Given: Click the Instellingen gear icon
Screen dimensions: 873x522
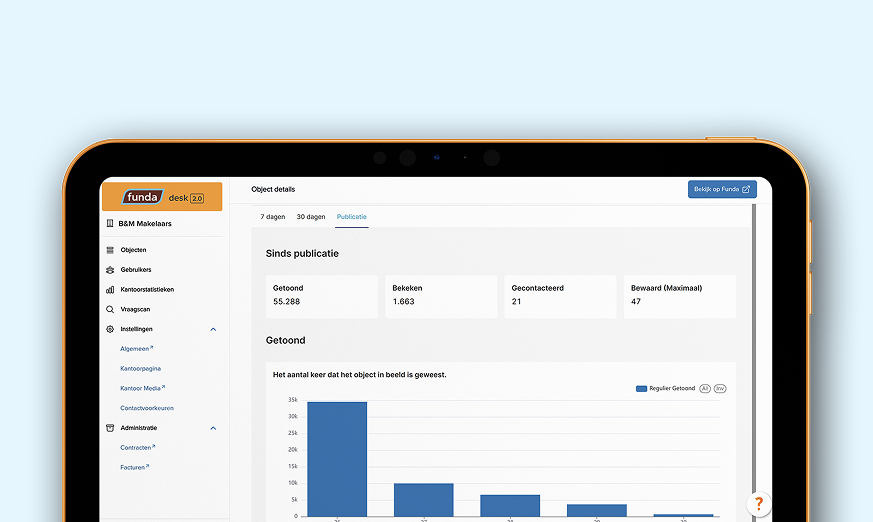Looking at the screenshot, I should click(110, 329).
